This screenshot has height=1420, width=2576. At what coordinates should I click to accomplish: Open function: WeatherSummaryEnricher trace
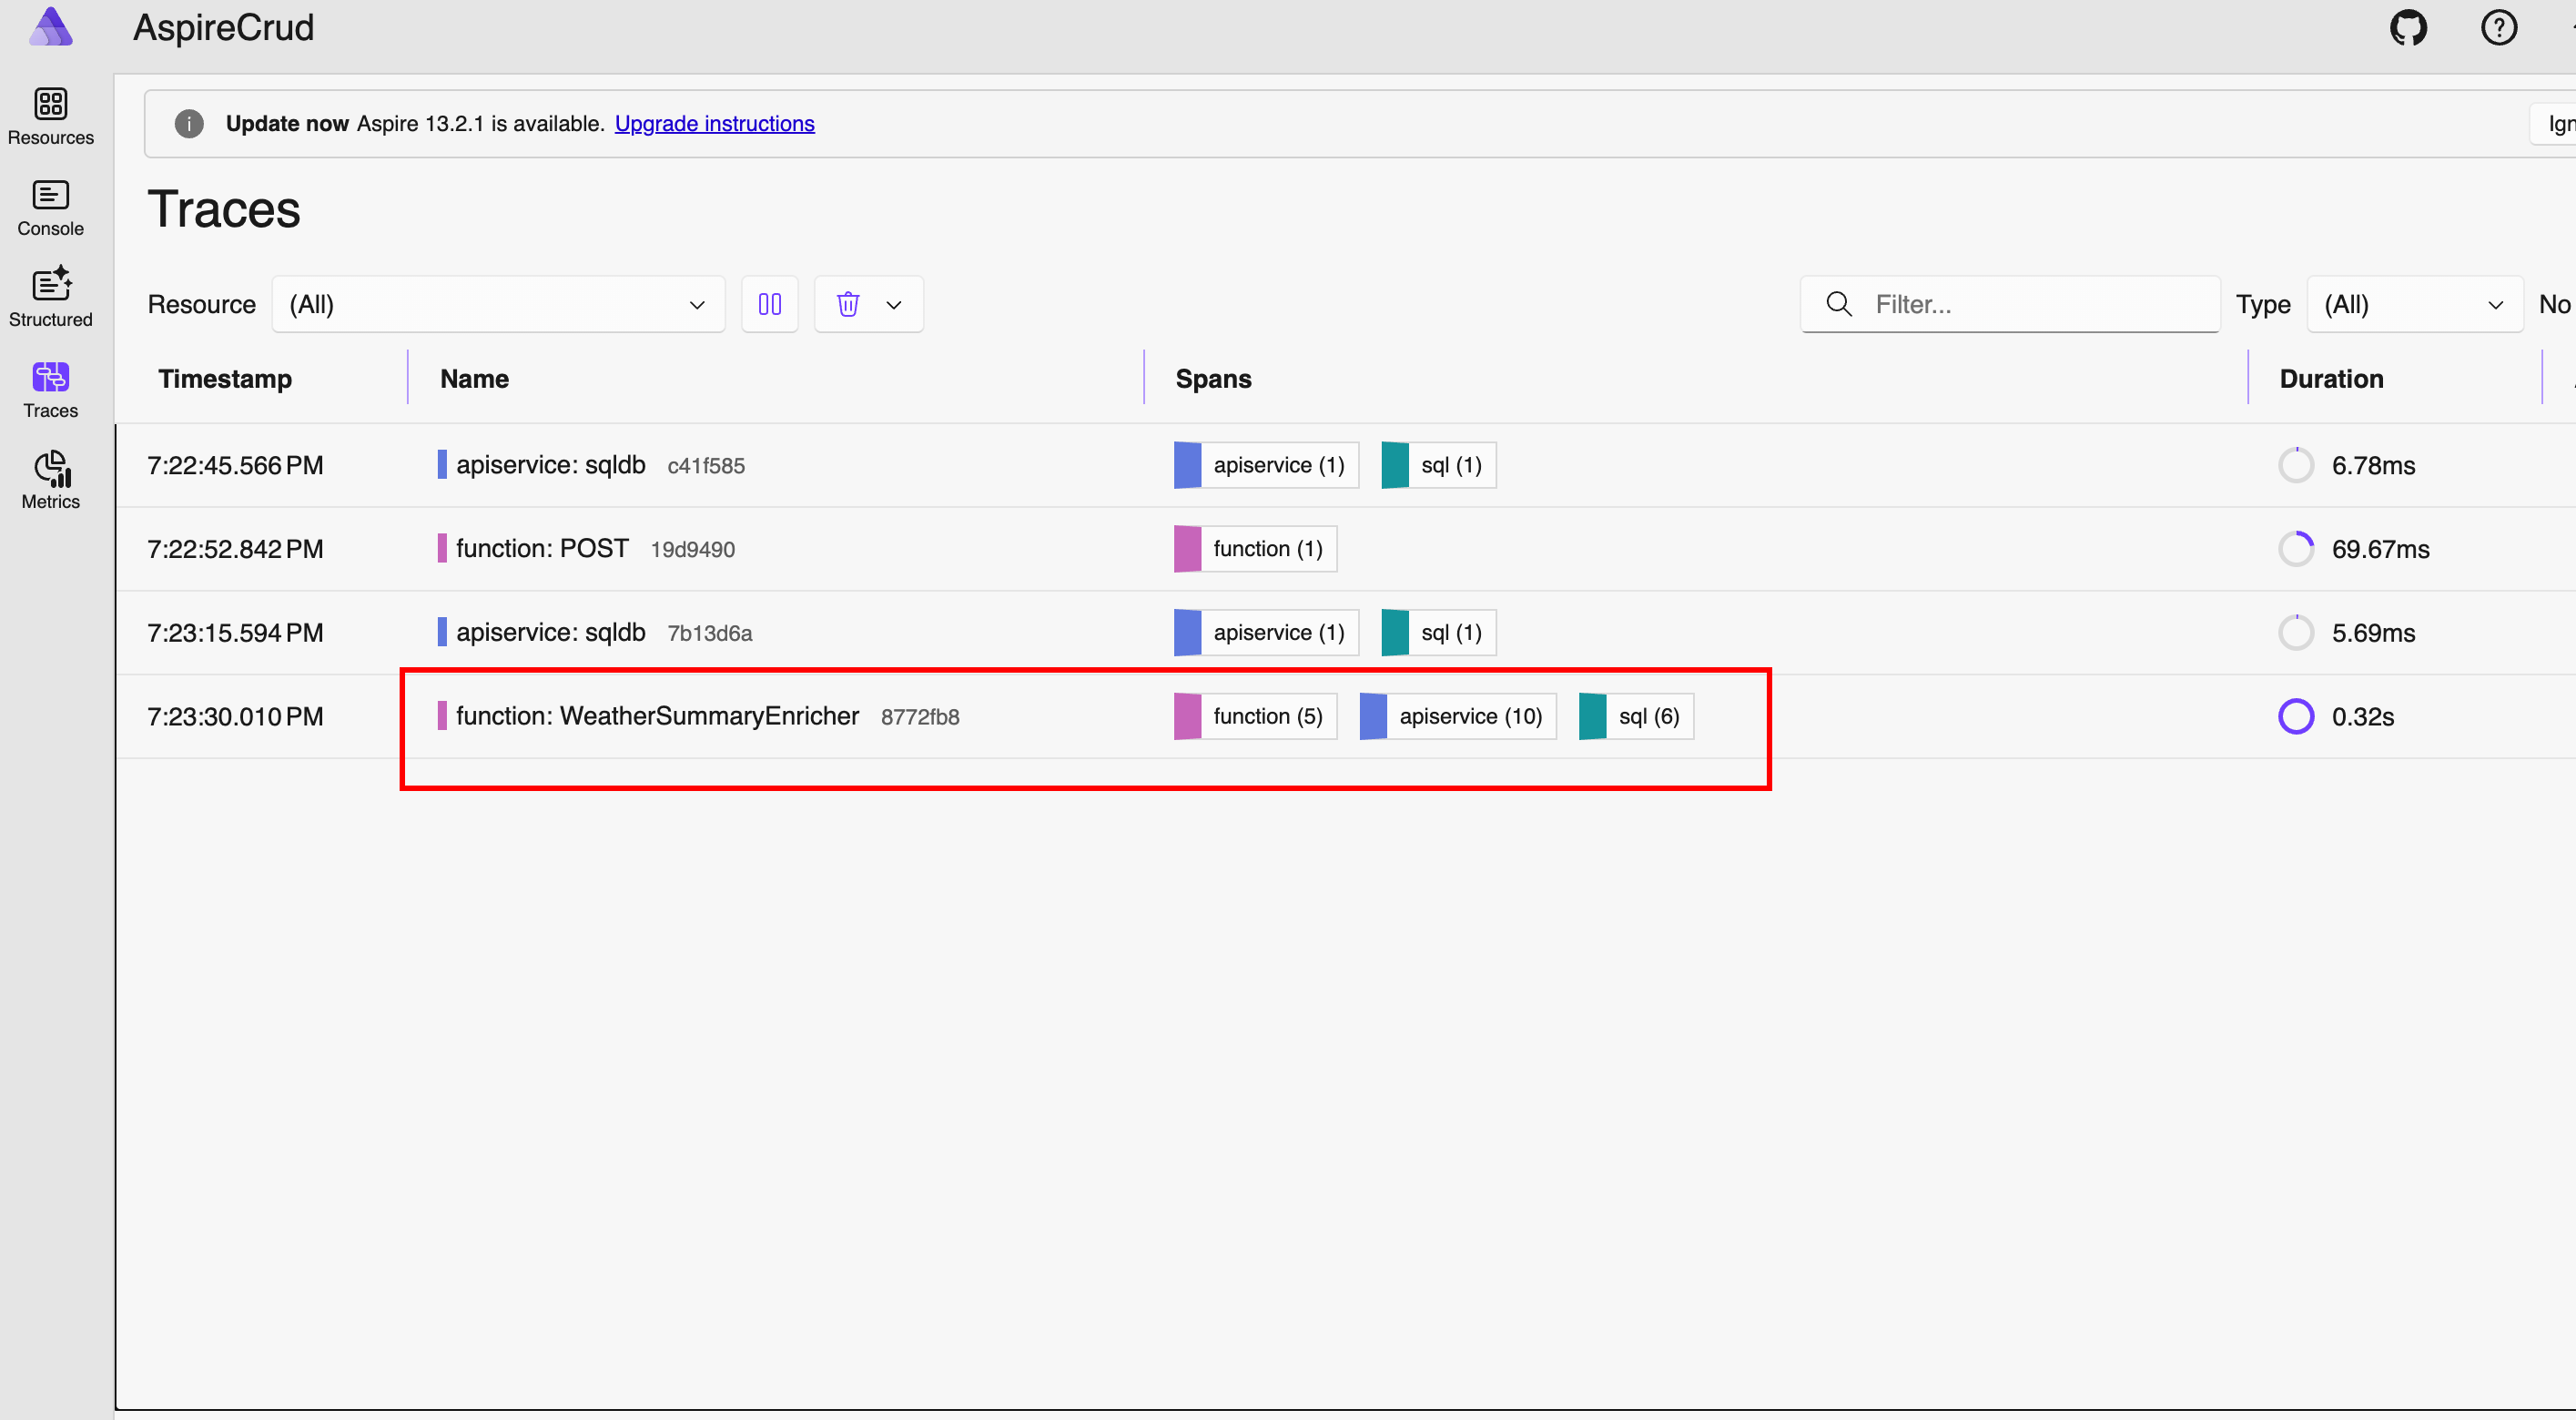click(657, 716)
